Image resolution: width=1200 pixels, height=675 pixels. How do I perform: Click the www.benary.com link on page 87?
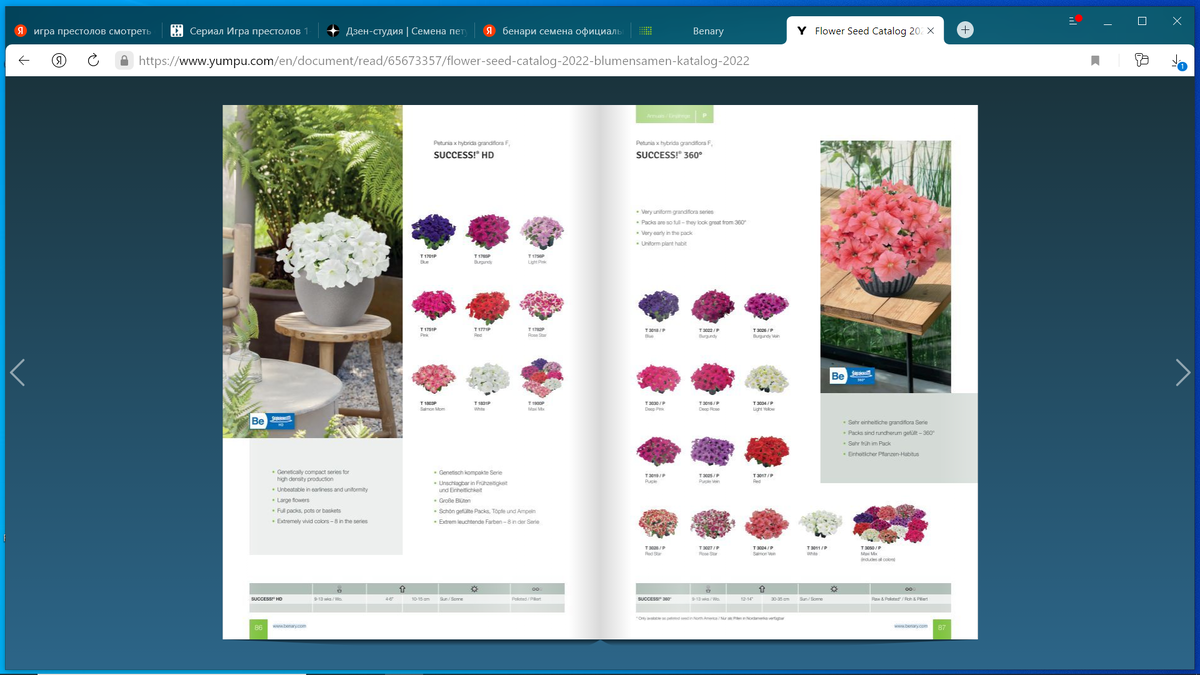pos(911,626)
